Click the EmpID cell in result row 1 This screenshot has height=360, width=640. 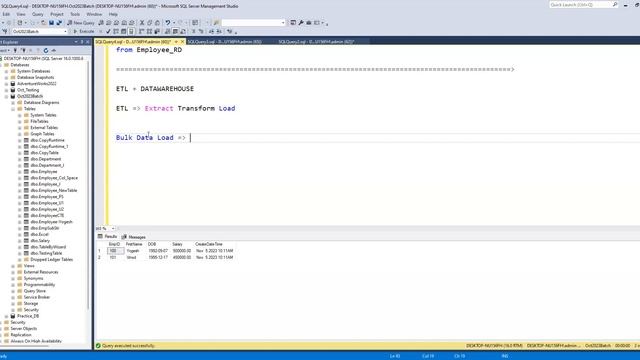[116, 251]
